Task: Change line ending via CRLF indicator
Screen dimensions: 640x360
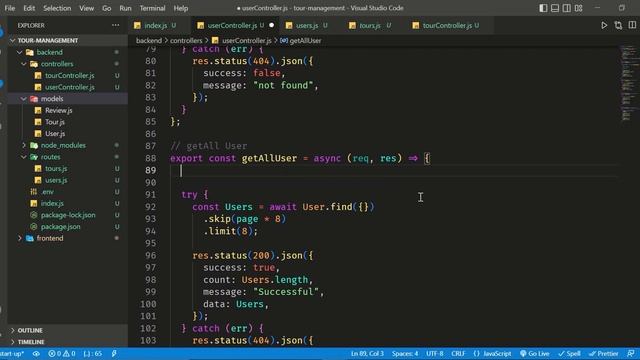Action: coord(458,354)
